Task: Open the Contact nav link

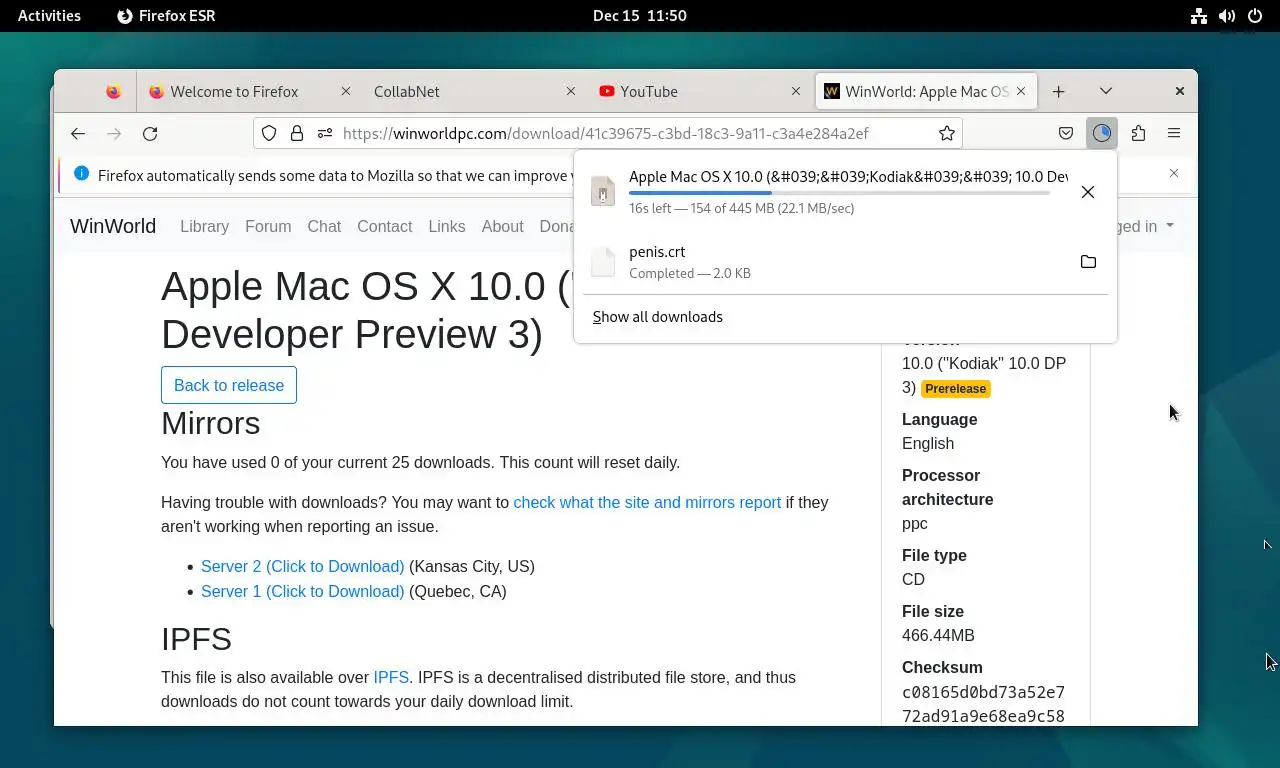Action: (384, 226)
